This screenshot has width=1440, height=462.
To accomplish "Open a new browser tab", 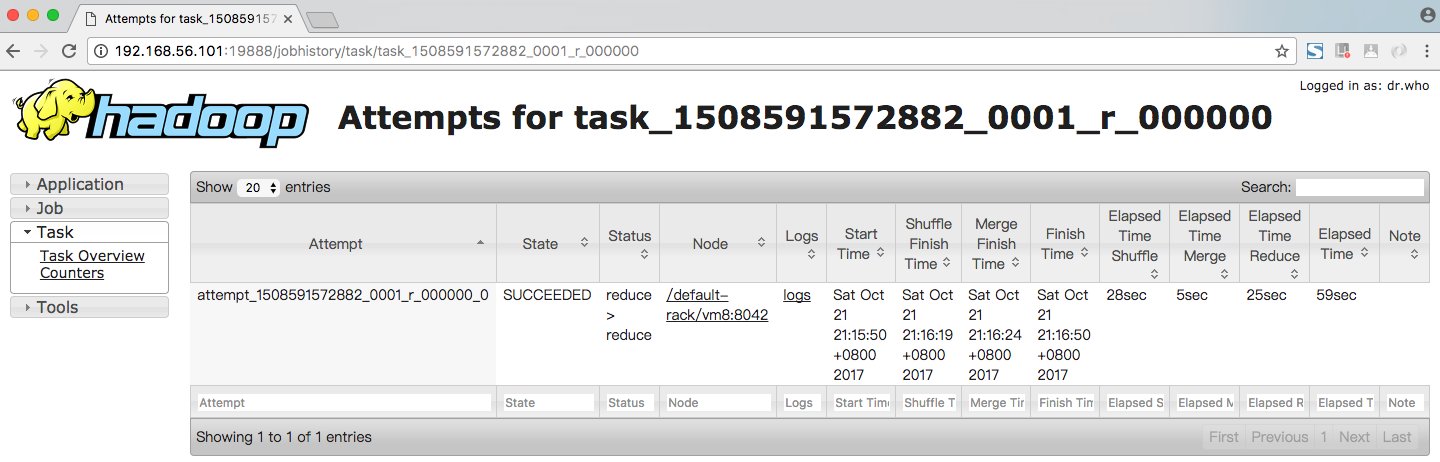I will (322, 20).
